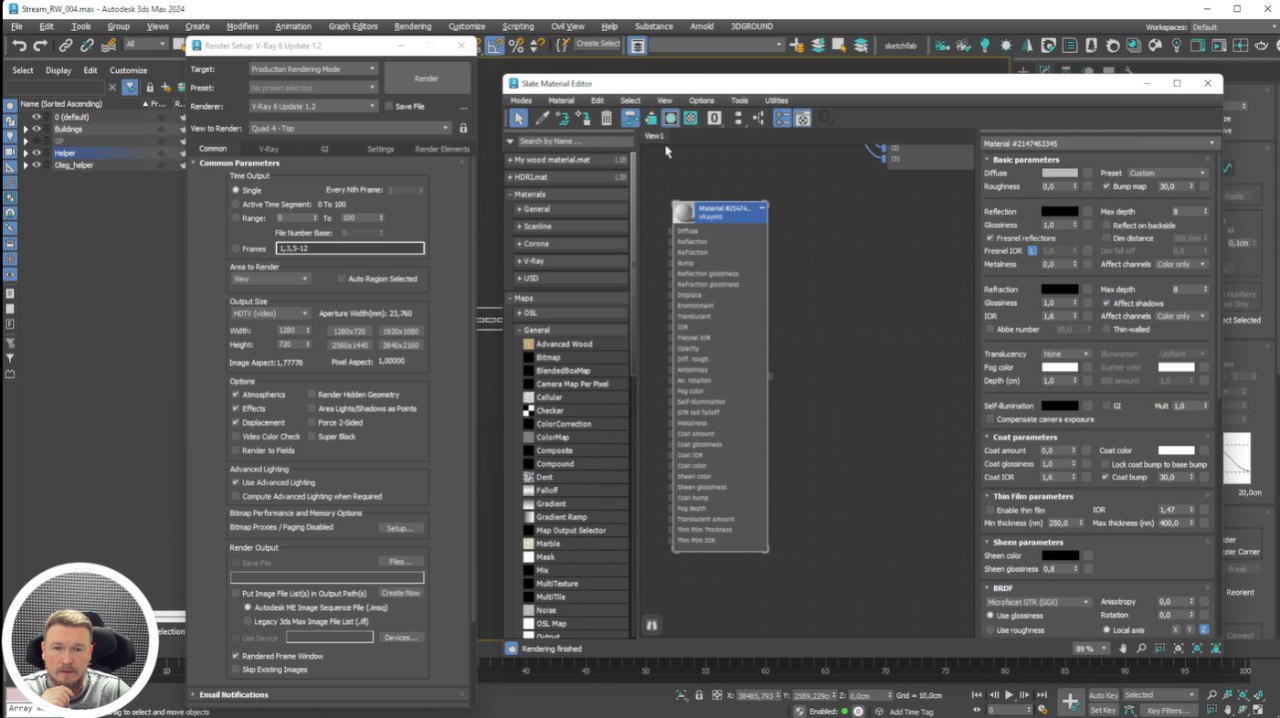Click the Undo arrow in main toolbar
Viewport: 1280px width, 718px height.
coord(19,45)
